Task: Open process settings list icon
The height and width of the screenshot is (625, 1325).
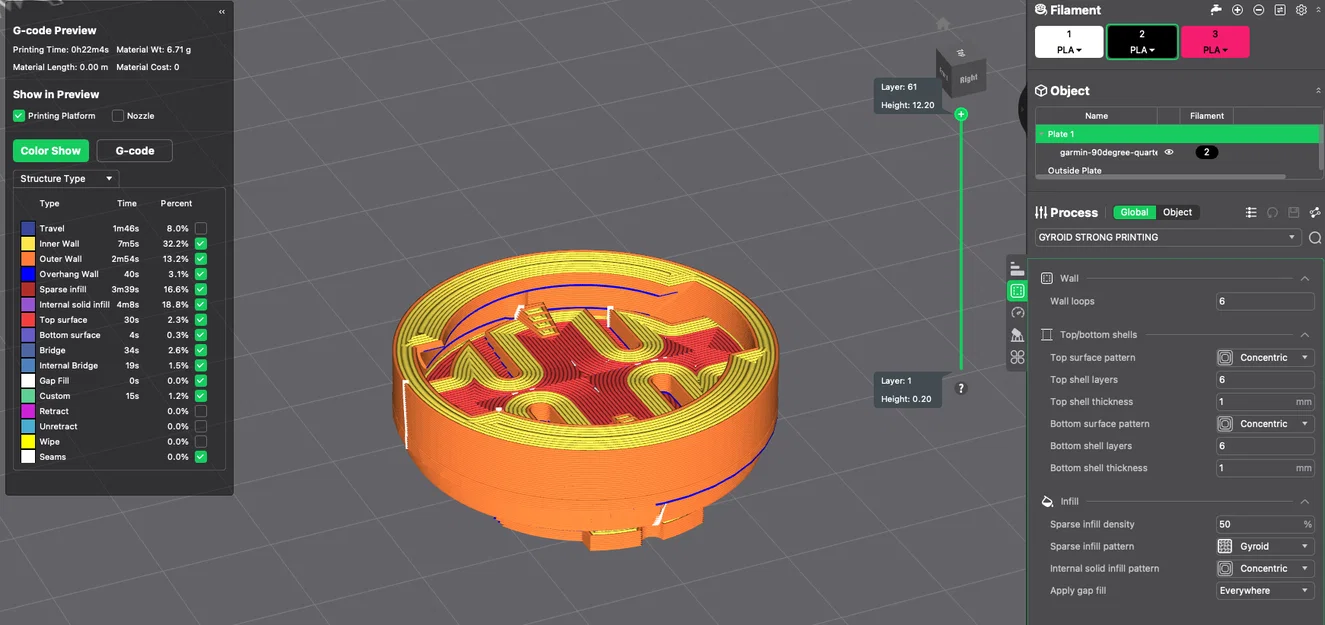Action: pos(1251,212)
